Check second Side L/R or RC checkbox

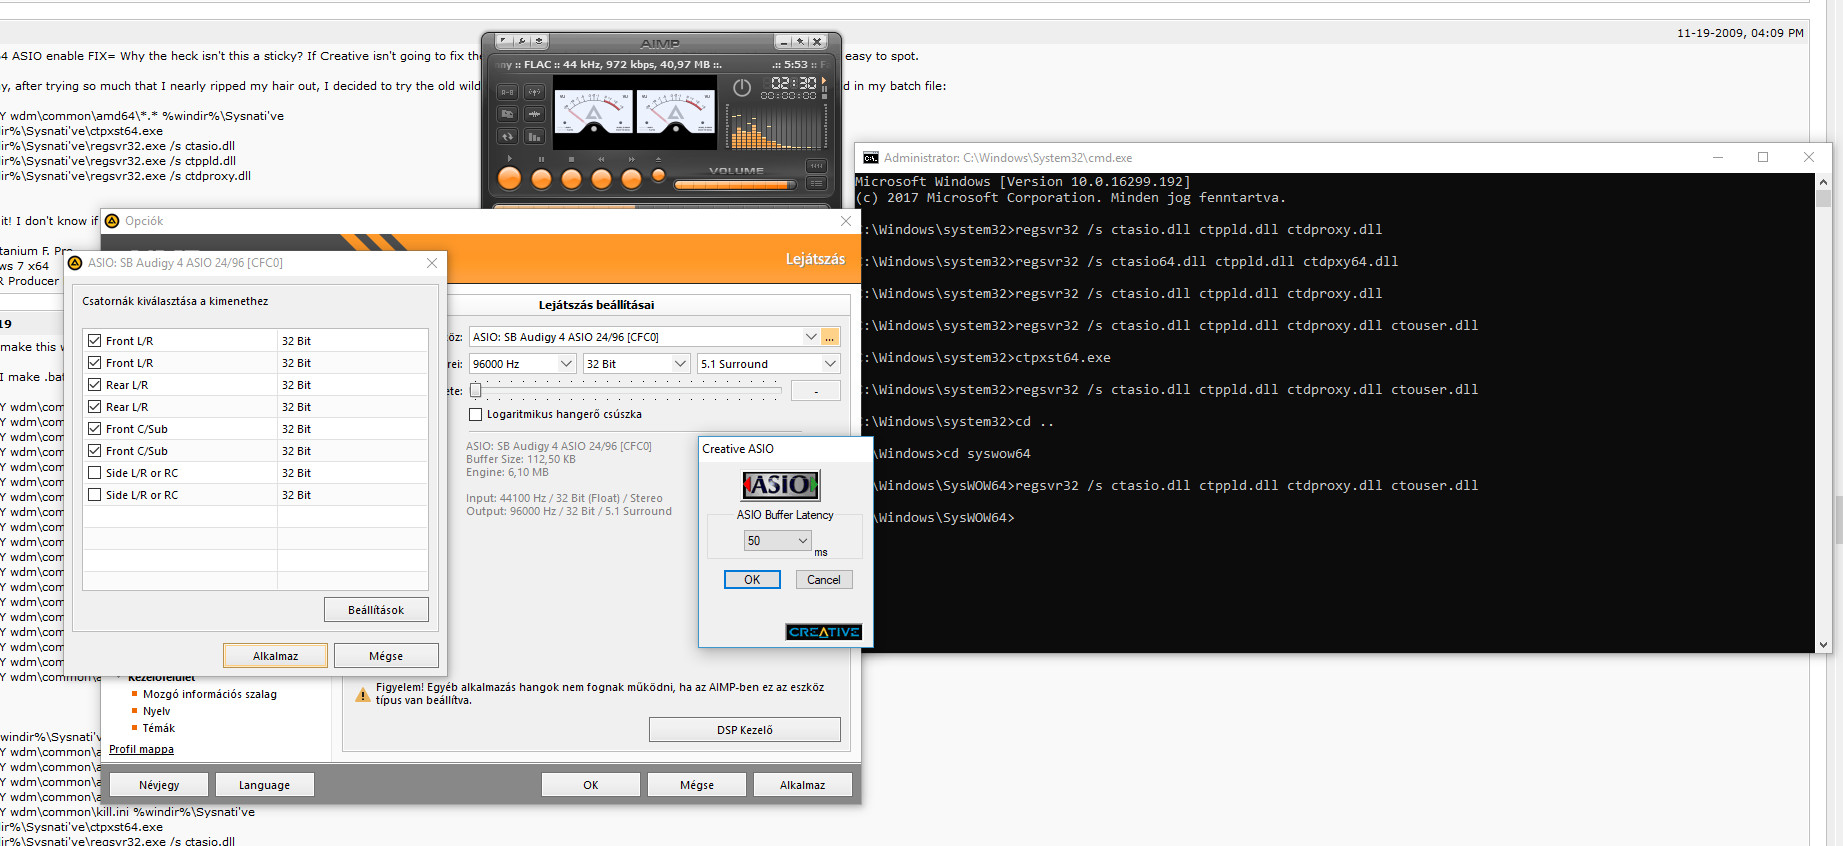(x=94, y=495)
